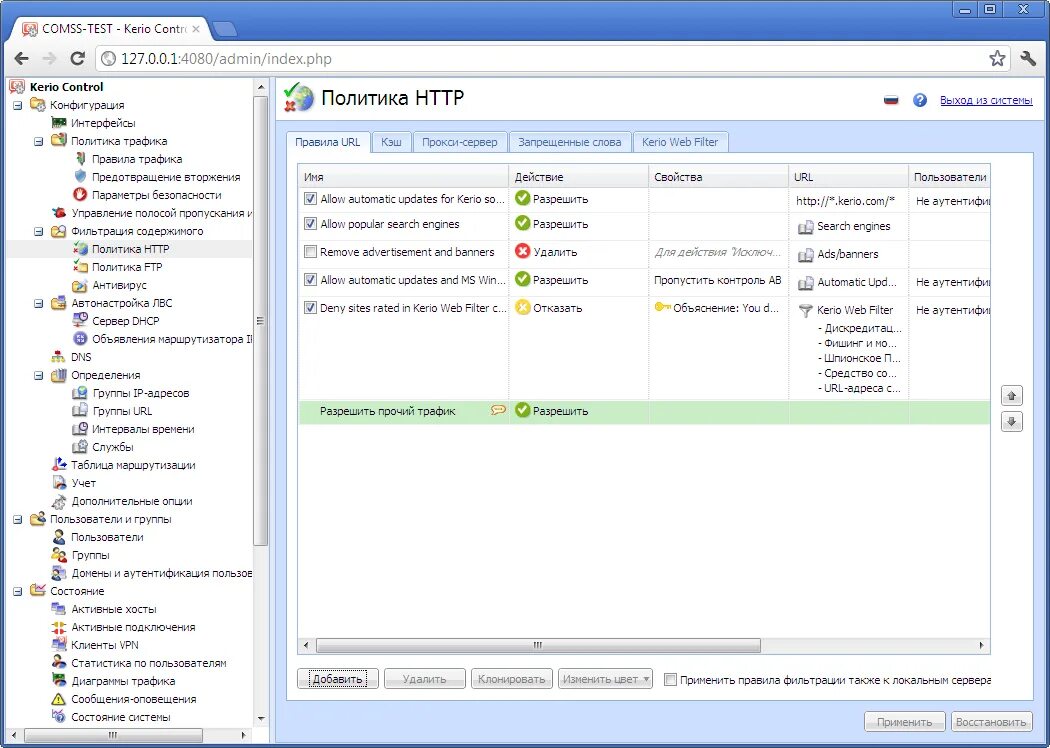The height and width of the screenshot is (748, 1050).
Task: Click the Russian flag language icon
Action: (x=891, y=100)
